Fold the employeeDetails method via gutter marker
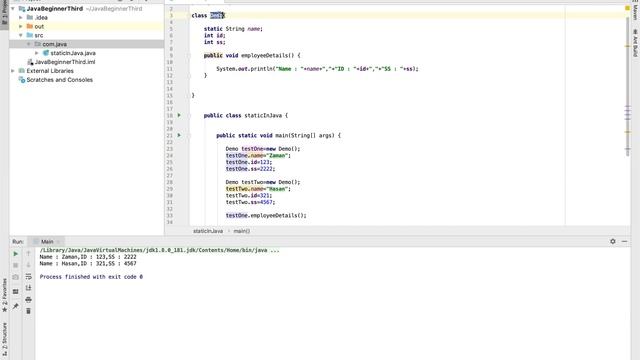This screenshot has width=640, height=360. pyautogui.click(x=189, y=56)
